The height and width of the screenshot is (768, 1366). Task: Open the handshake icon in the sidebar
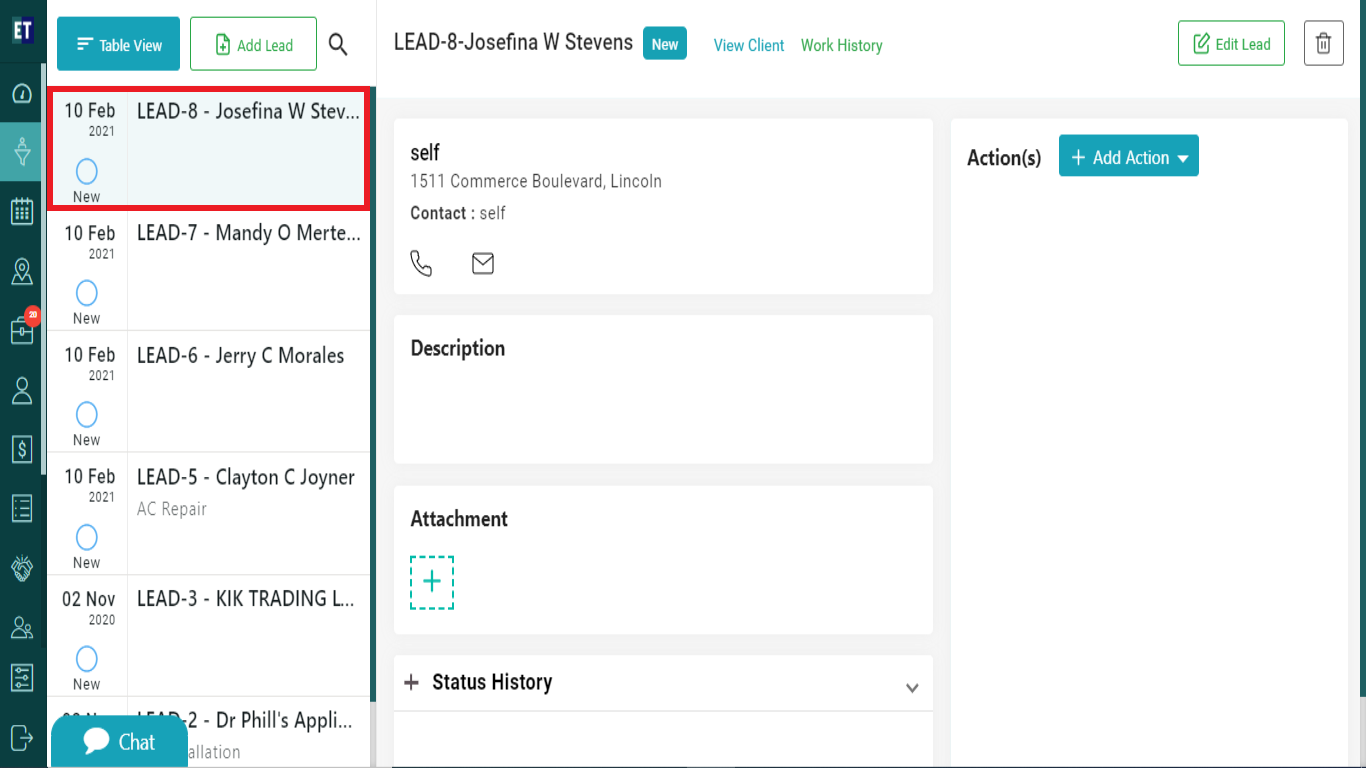click(22, 568)
